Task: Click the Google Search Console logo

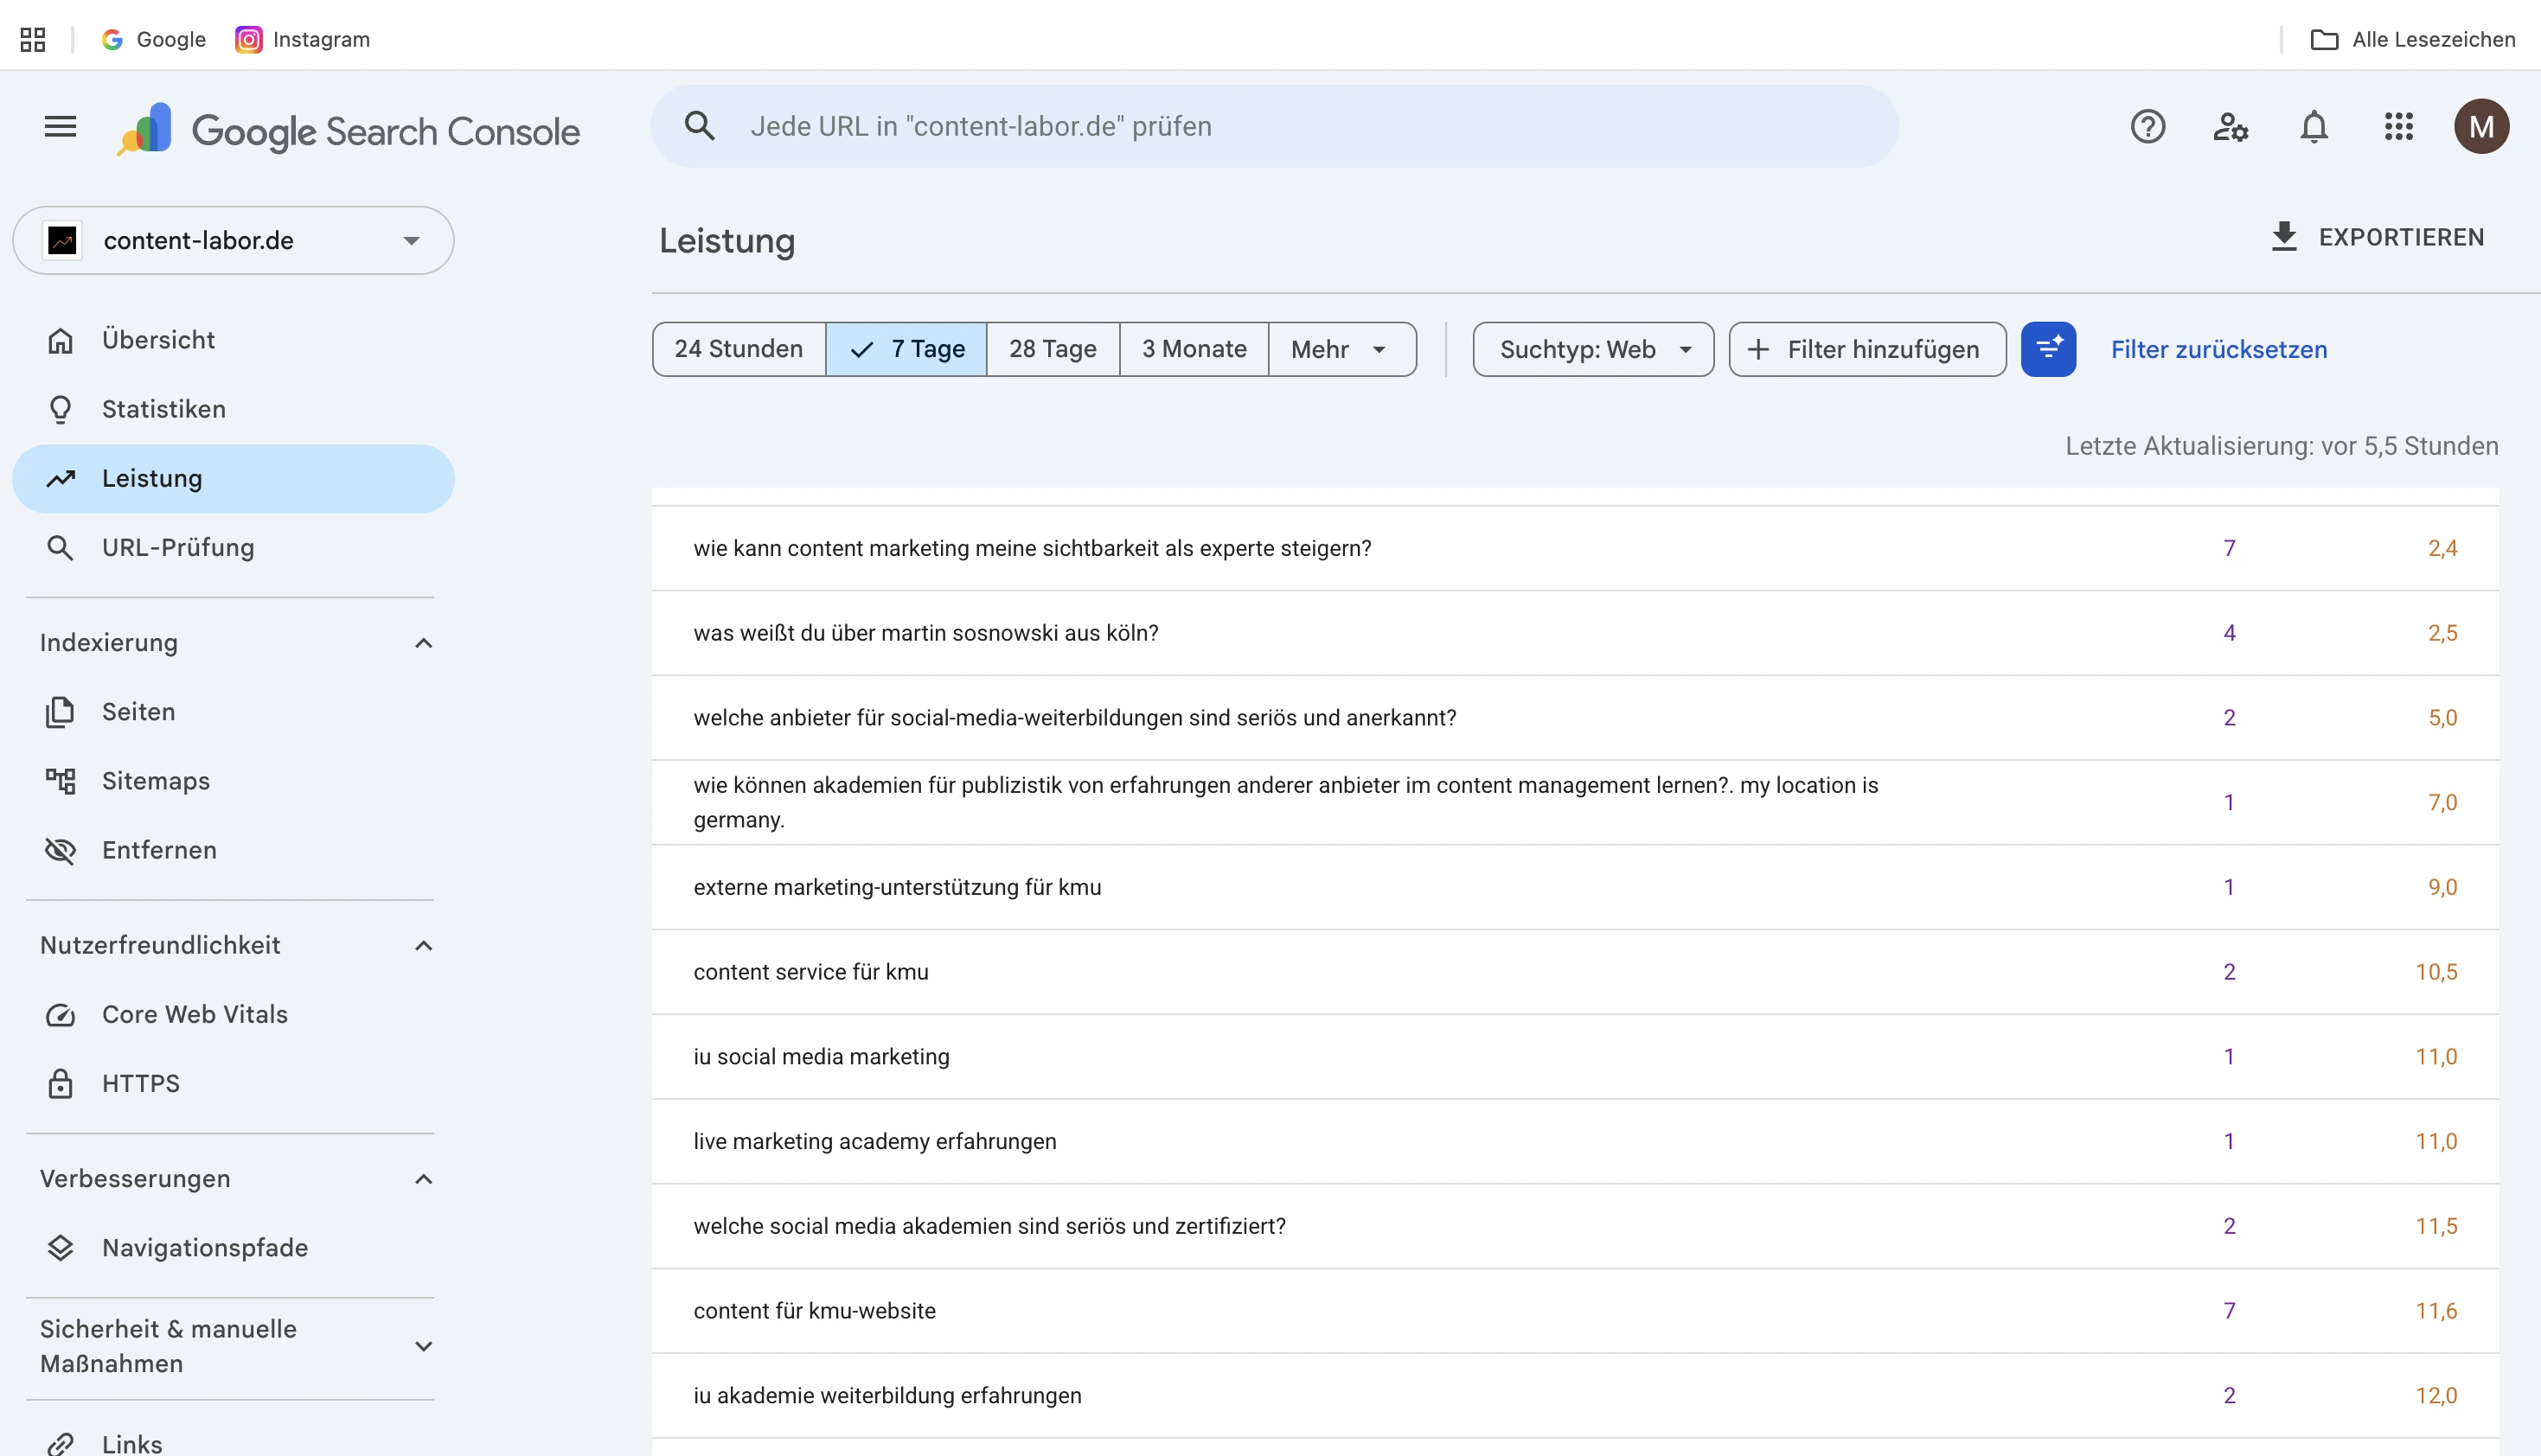Action: (x=348, y=130)
